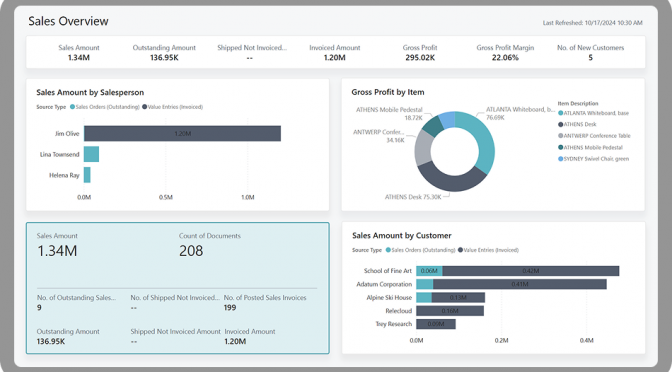
Task: Click School of Fine Art invoiced bar
Action: 531,271
